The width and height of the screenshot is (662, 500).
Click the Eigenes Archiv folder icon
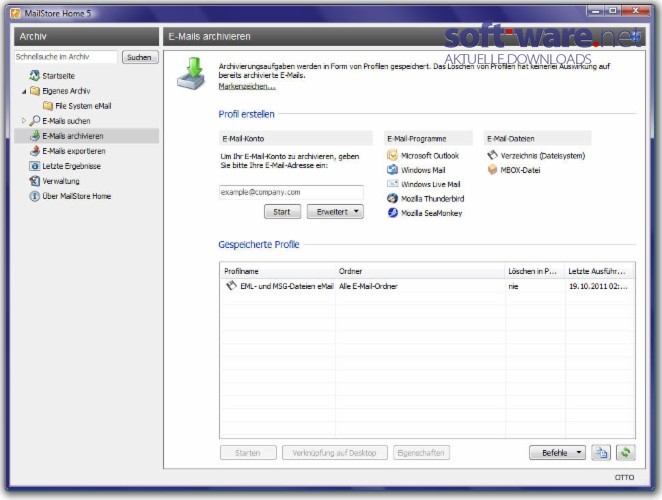pos(35,91)
